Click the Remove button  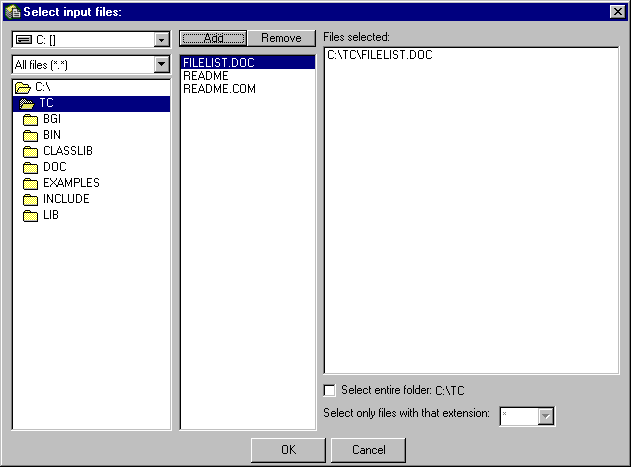(281, 38)
